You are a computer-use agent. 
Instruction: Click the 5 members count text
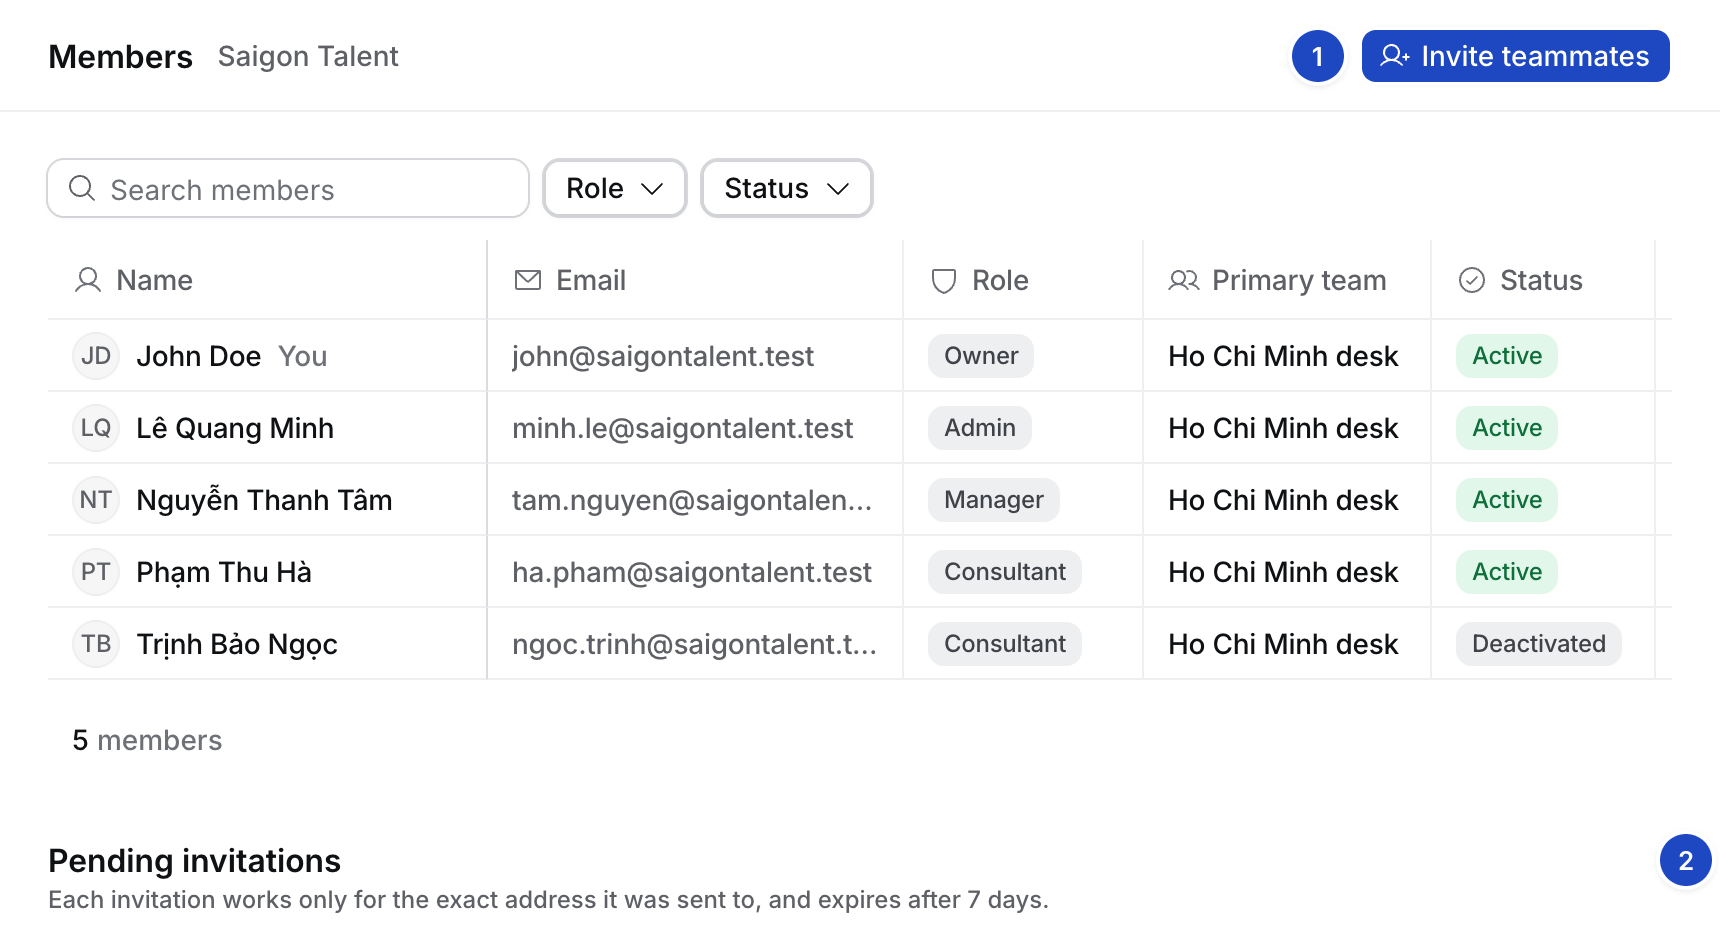pyautogui.click(x=147, y=740)
